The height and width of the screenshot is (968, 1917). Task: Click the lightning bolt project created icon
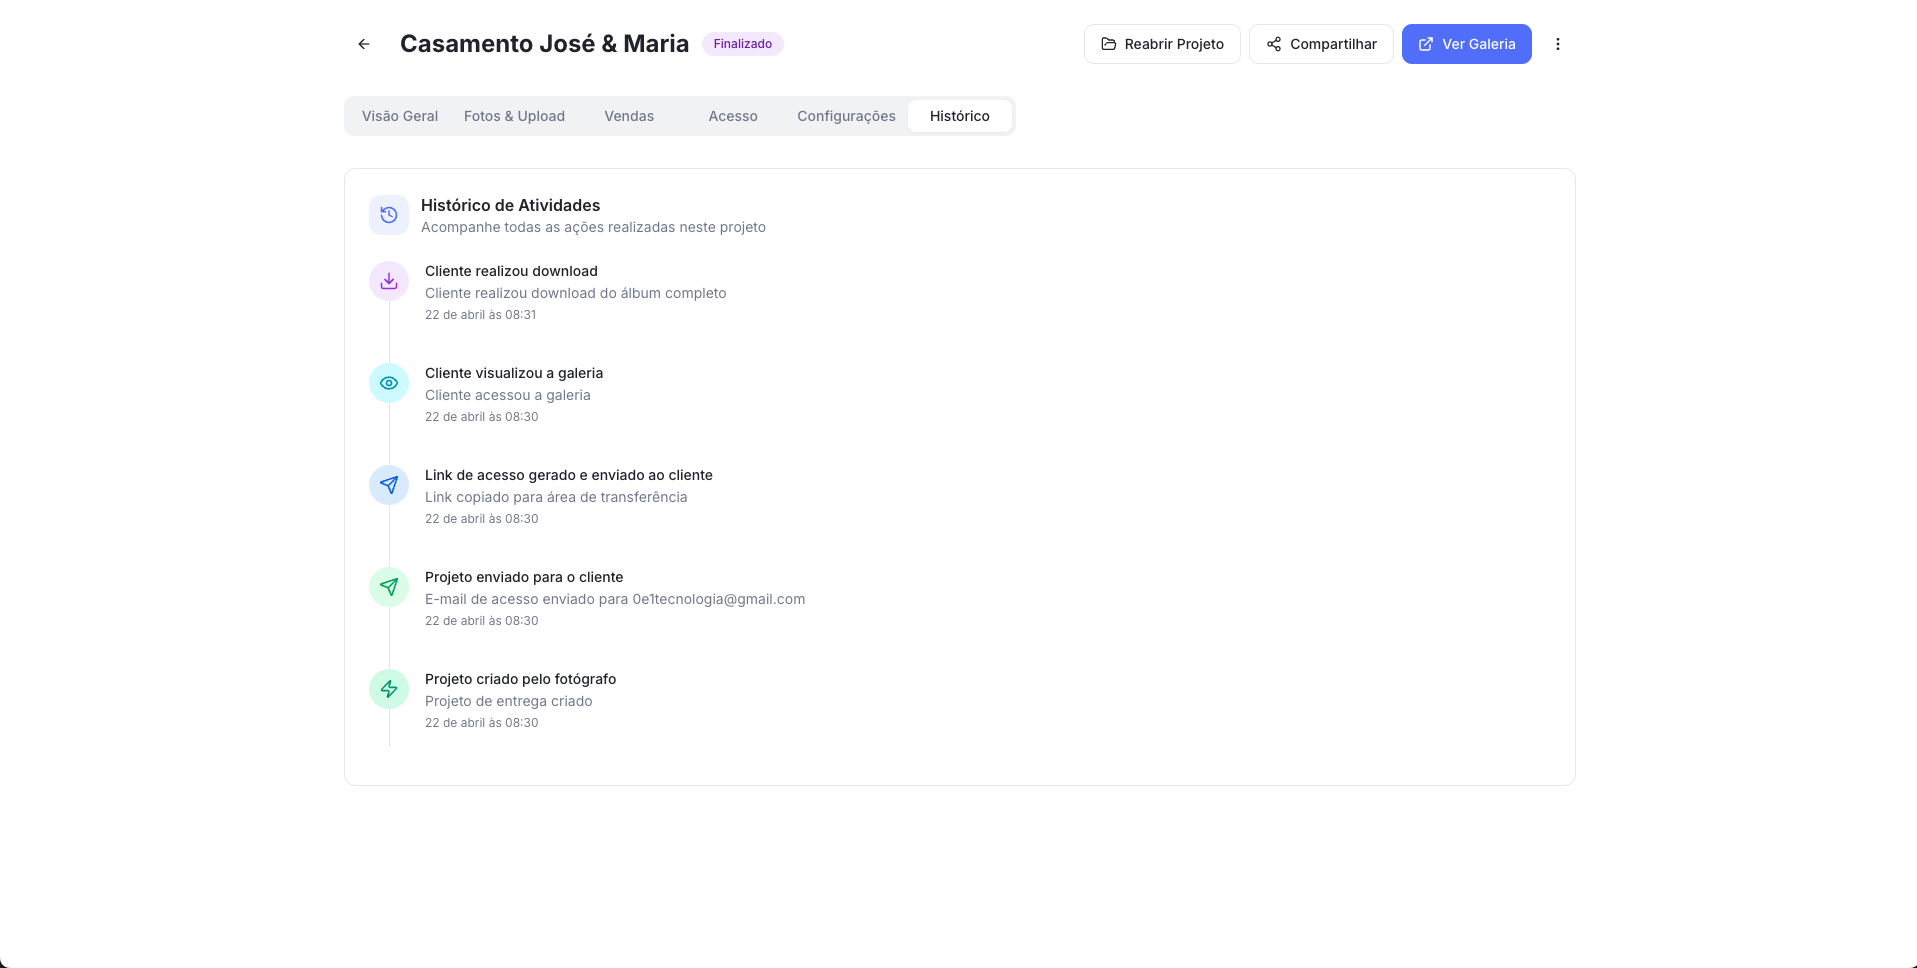[389, 689]
